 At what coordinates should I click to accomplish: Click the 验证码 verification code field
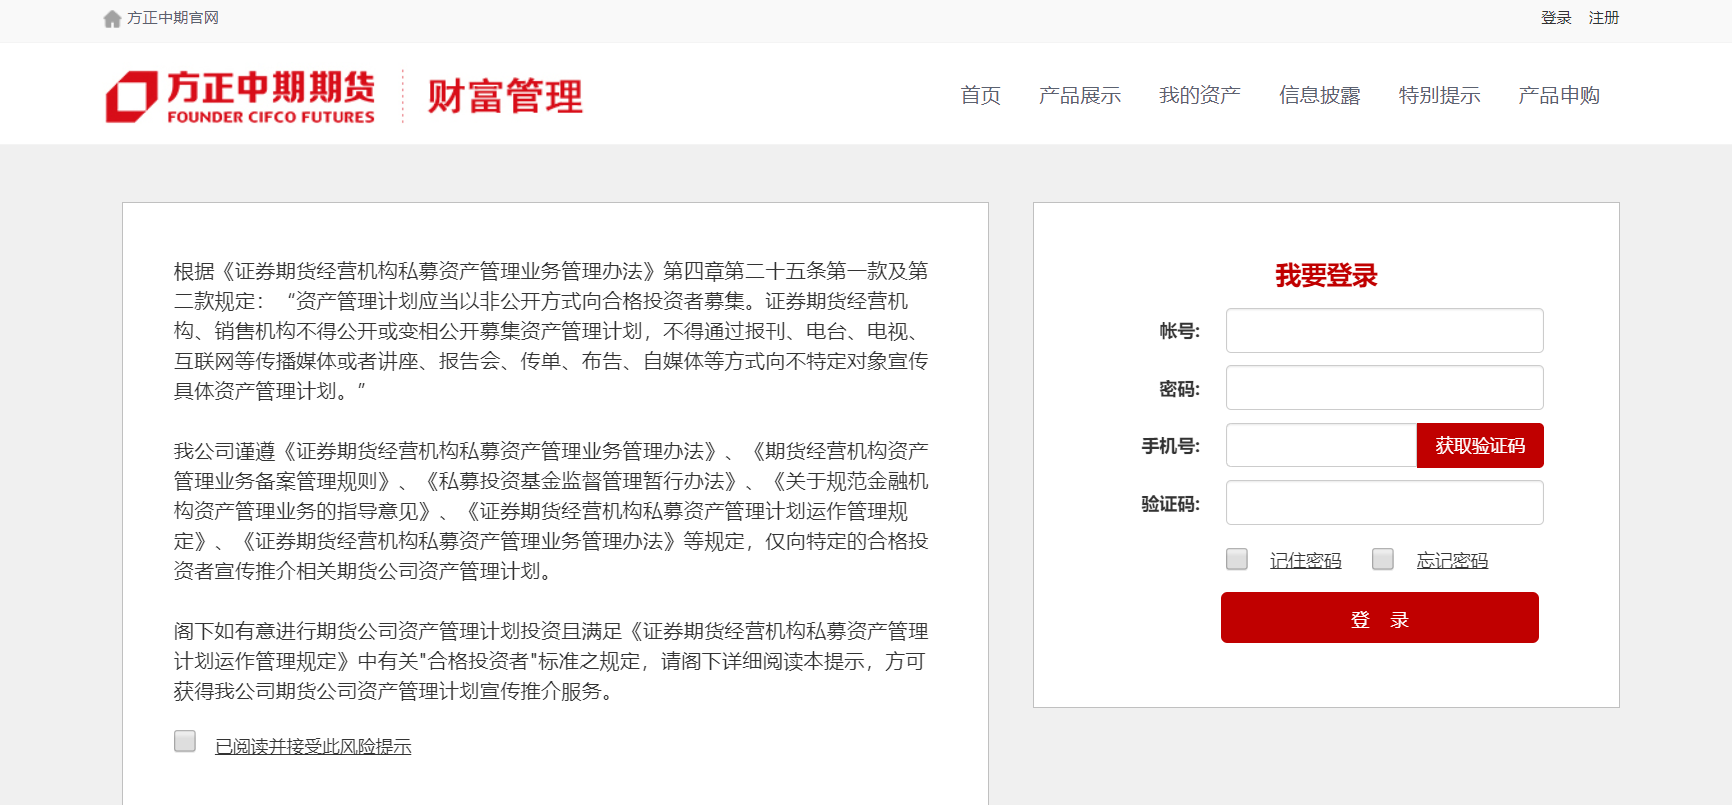pos(1384,503)
